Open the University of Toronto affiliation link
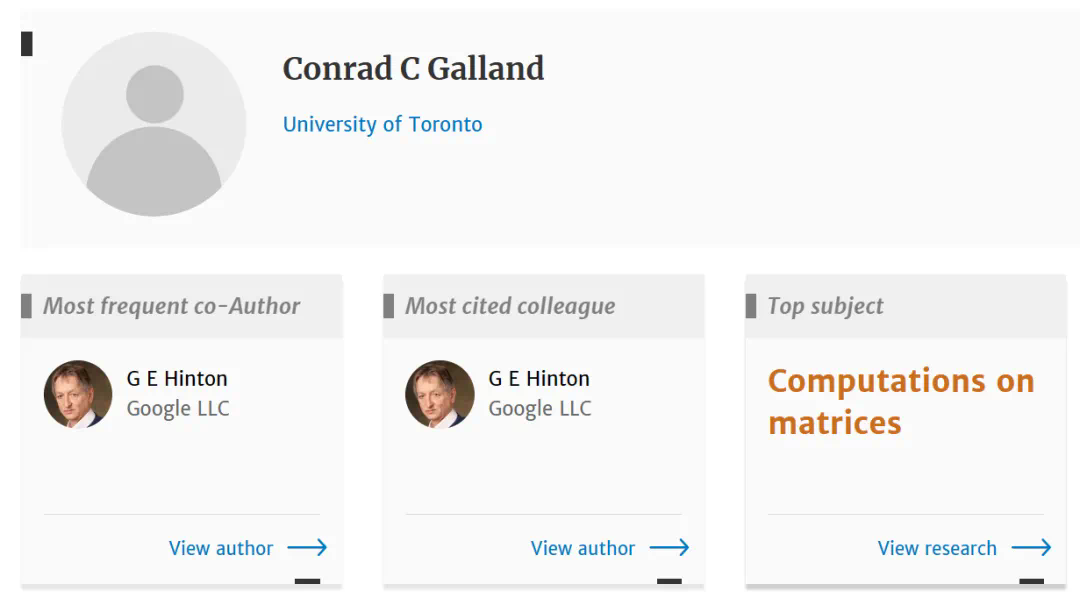 coord(382,125)
